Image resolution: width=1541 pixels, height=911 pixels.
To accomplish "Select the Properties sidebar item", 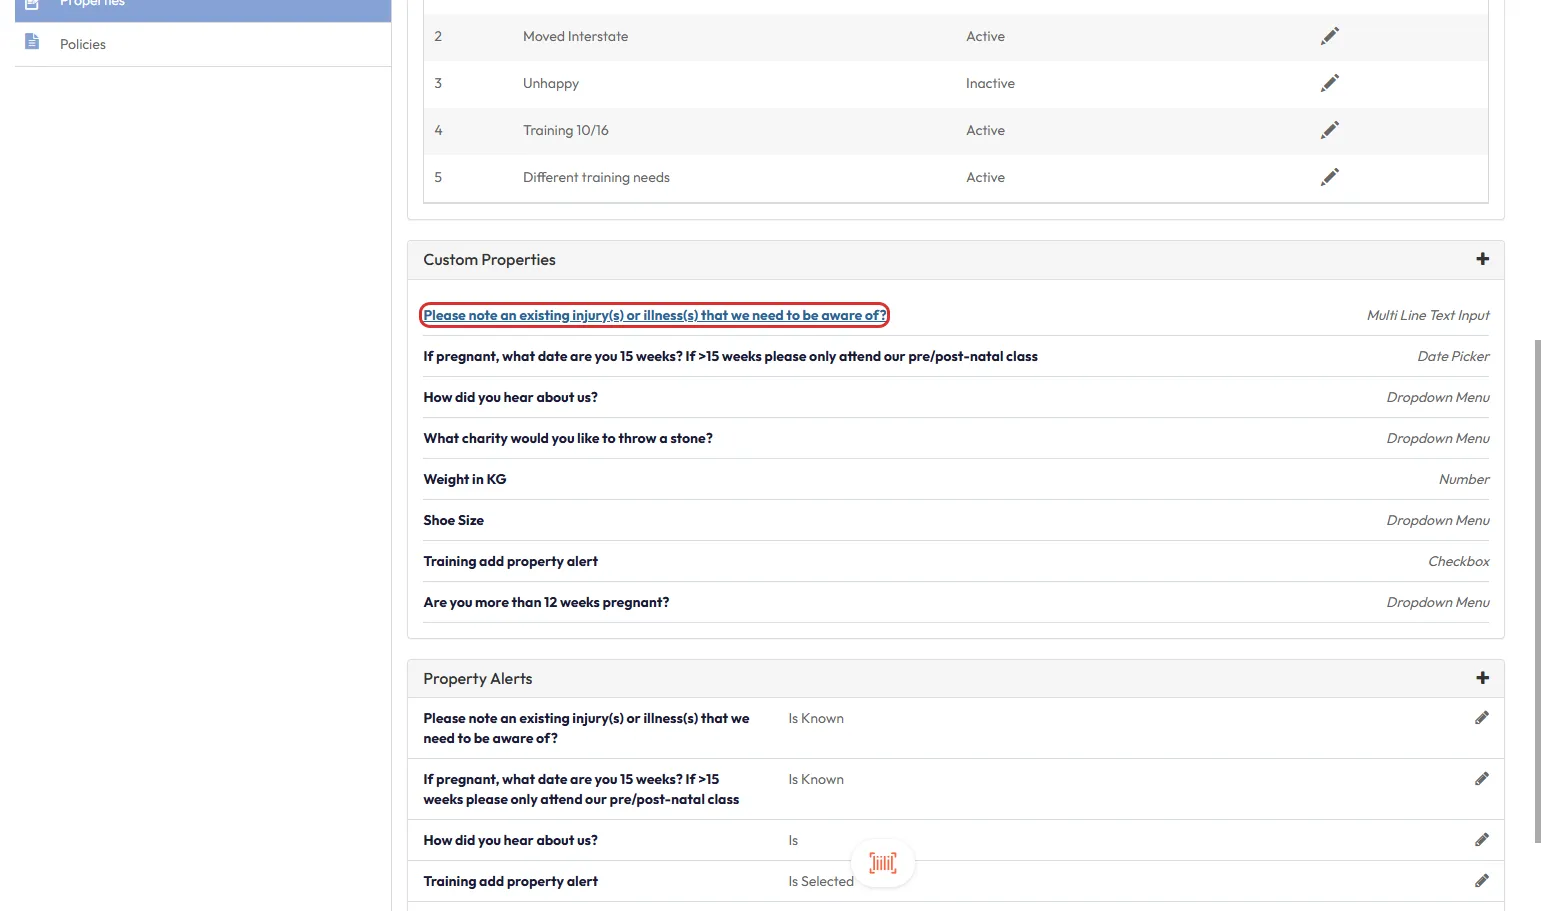I will click(x=92, y=4).
